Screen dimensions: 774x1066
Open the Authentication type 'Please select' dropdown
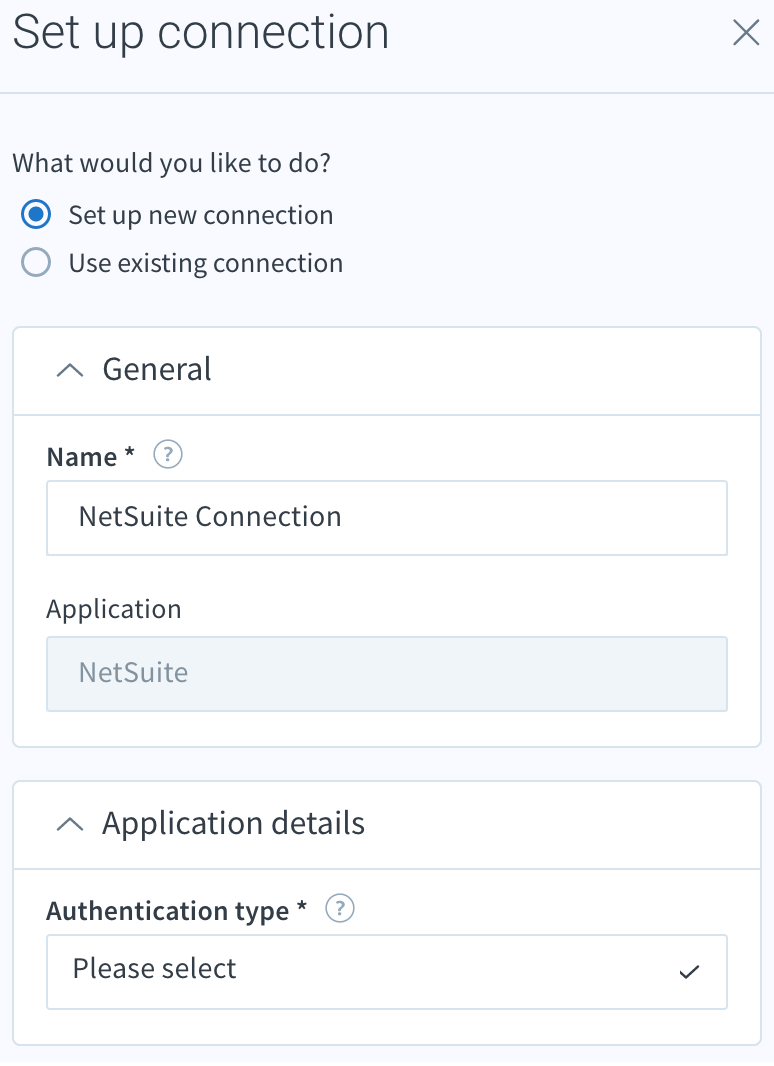coord(387,972)
